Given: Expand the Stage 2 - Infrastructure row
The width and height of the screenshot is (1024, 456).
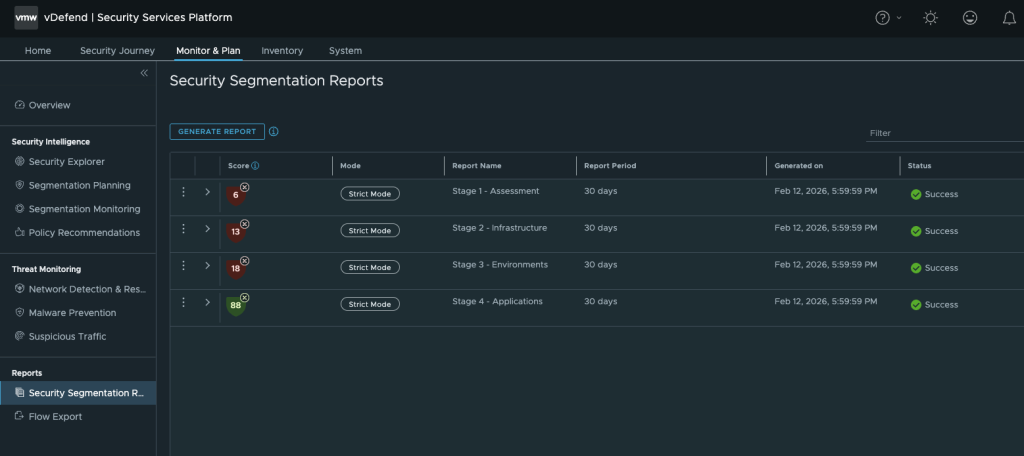Looking at the screenshot, I should click(x=207, y=229).
